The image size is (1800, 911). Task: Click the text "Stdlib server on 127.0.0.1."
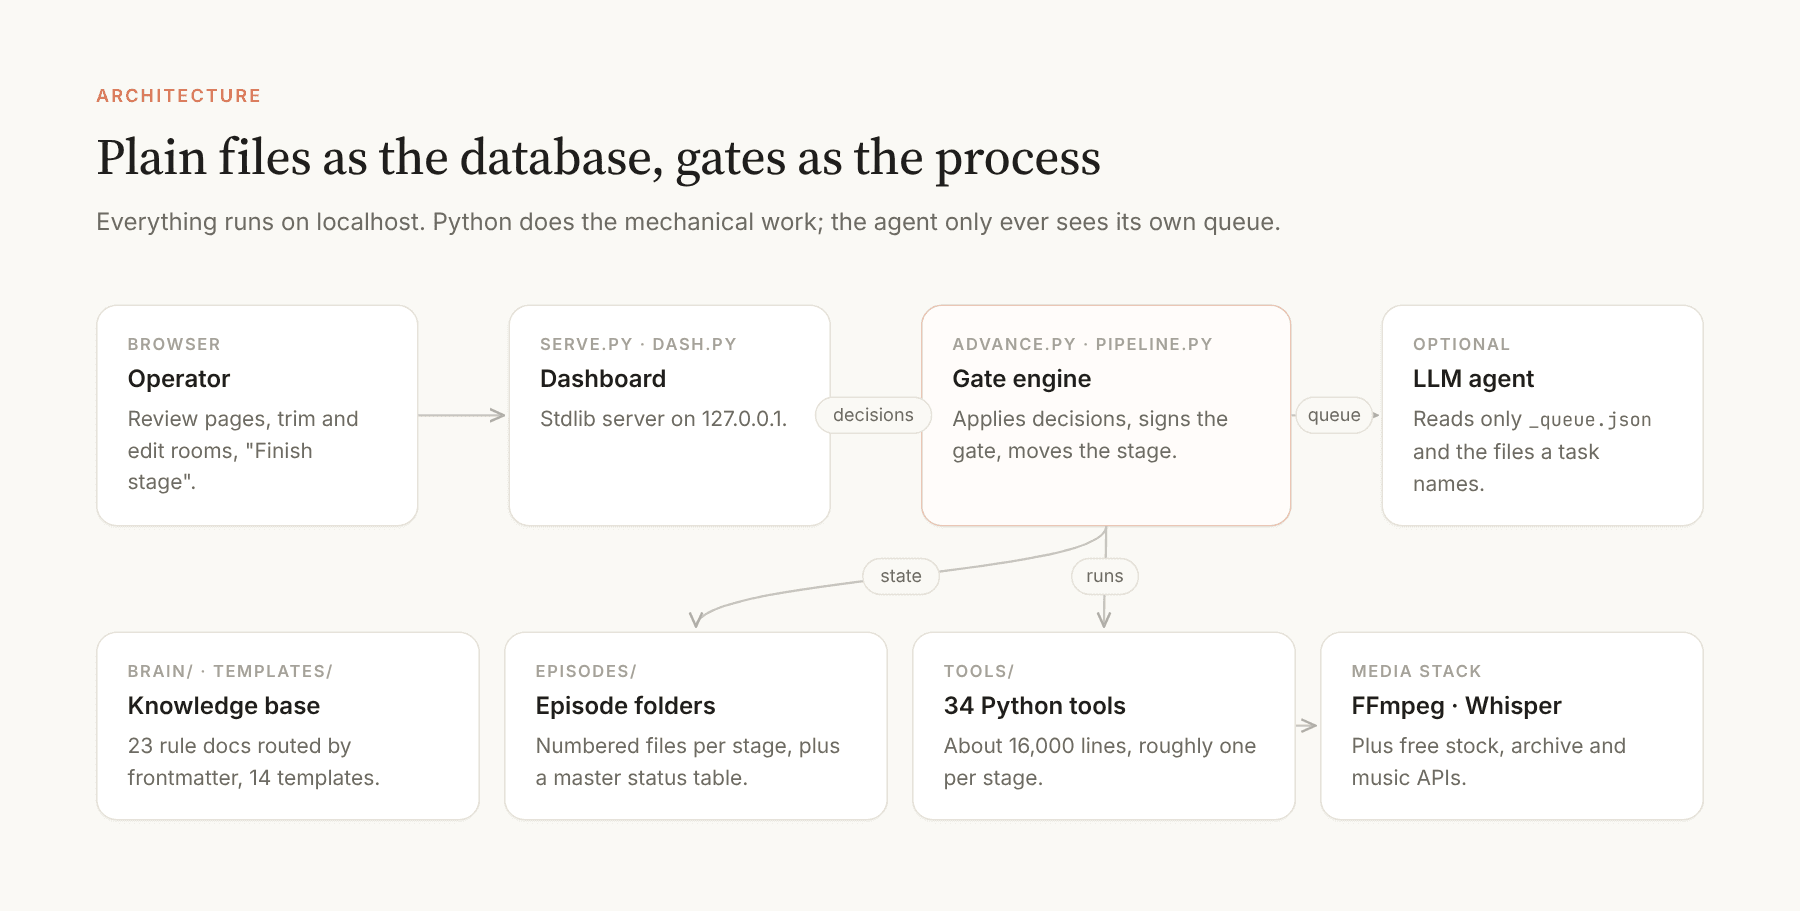(x=664, y=419)
